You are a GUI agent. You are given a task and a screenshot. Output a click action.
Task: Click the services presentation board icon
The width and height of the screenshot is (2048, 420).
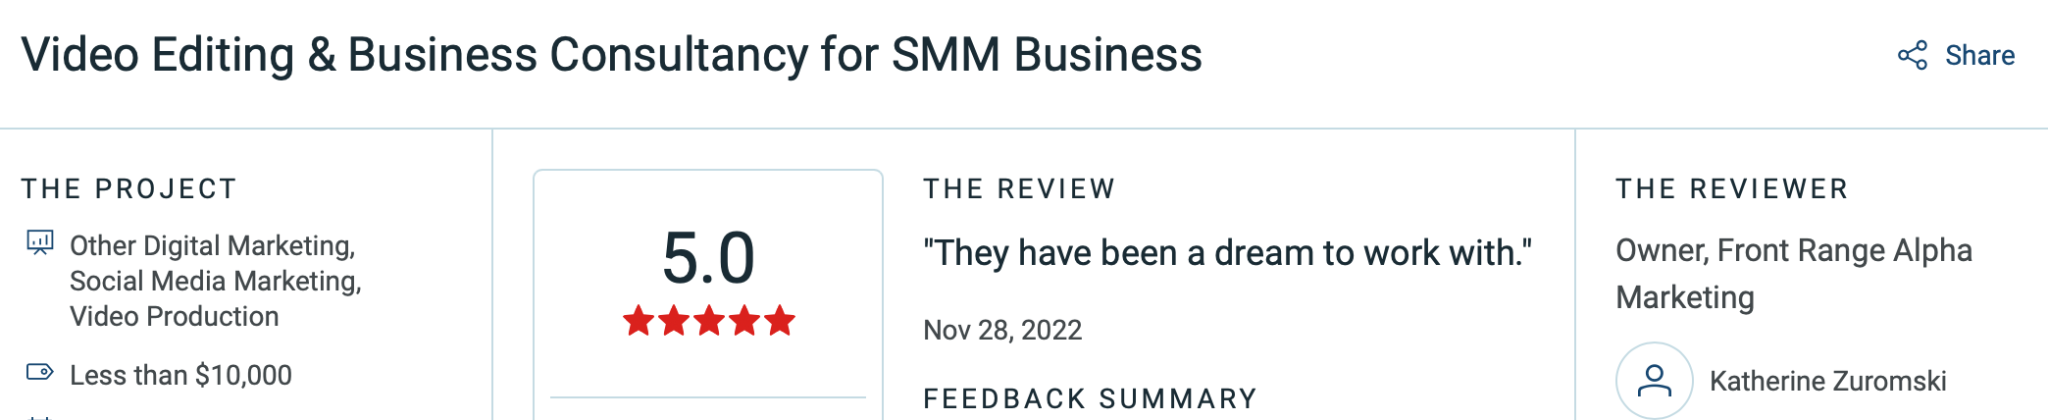coord(40,243)
